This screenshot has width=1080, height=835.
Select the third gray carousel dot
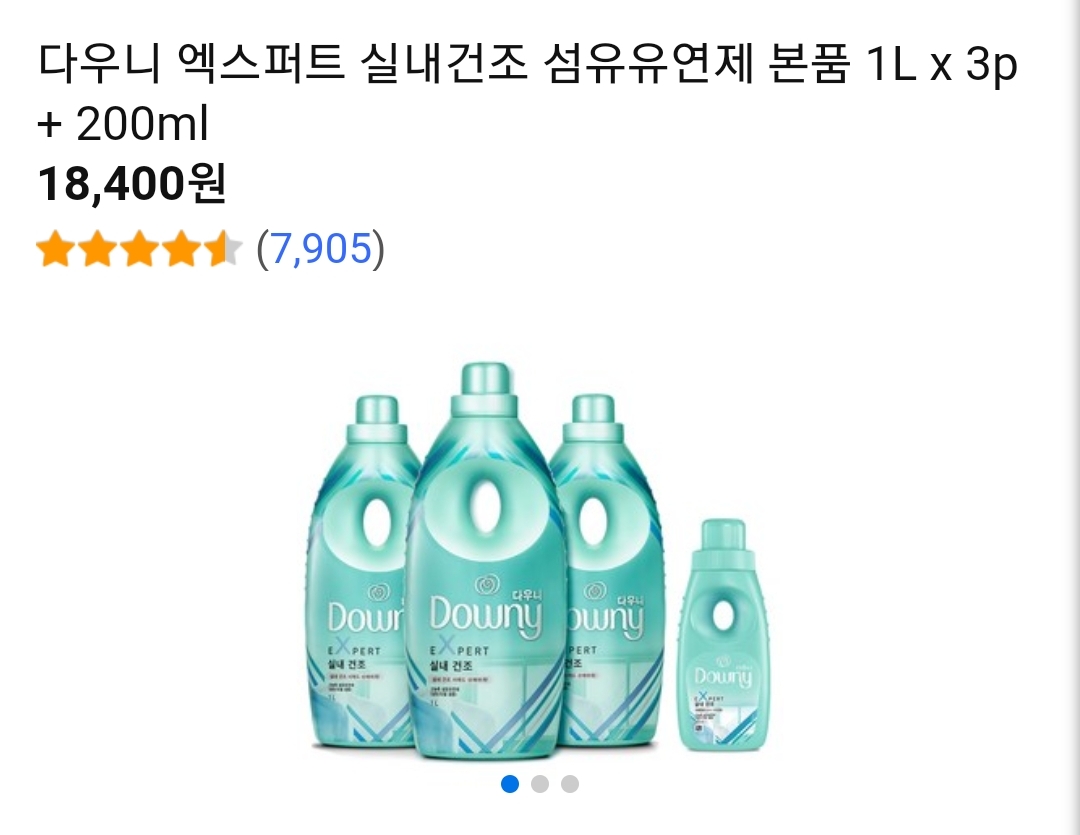coord(570,784)
